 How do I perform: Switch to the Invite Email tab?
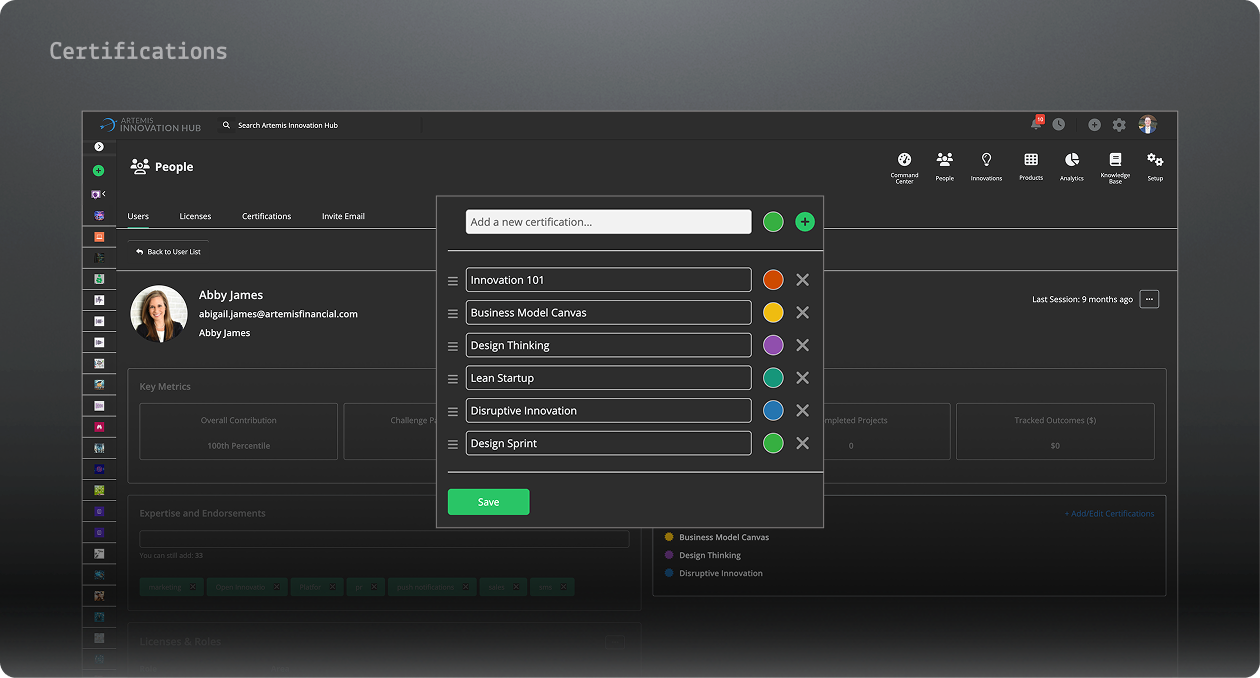coord(343,216)
